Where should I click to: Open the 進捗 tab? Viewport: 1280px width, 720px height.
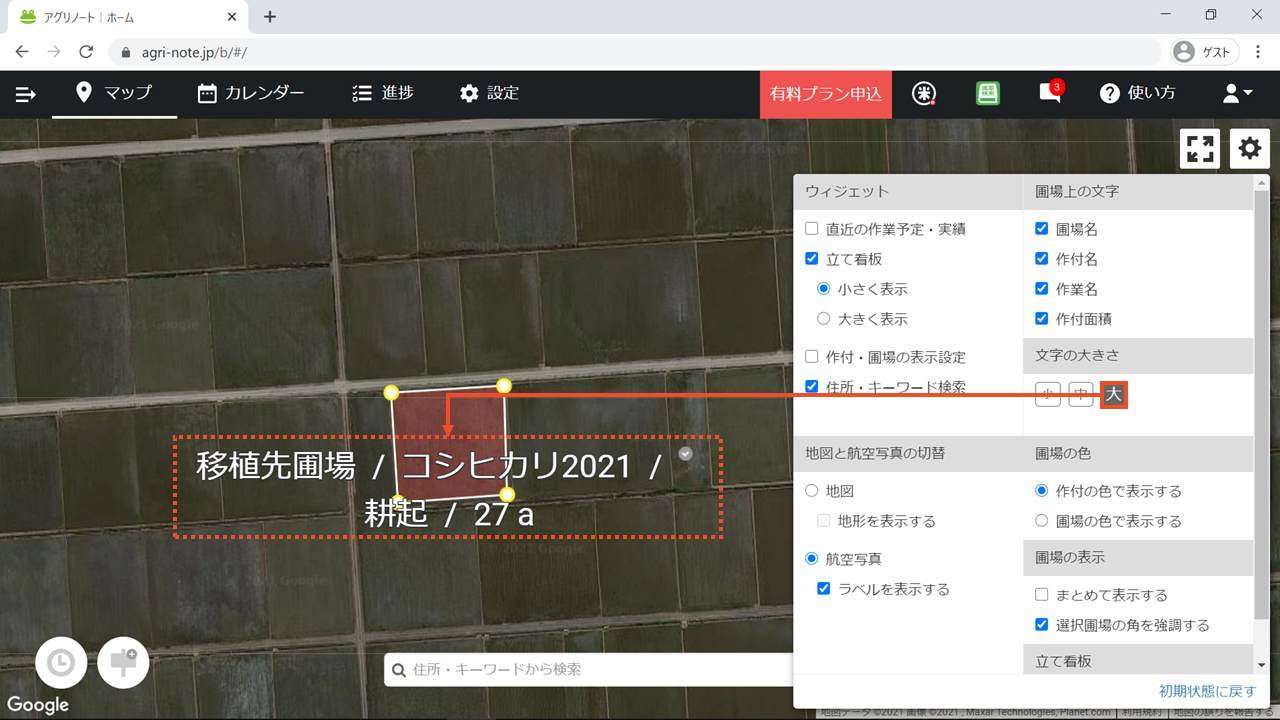(383, 93)
